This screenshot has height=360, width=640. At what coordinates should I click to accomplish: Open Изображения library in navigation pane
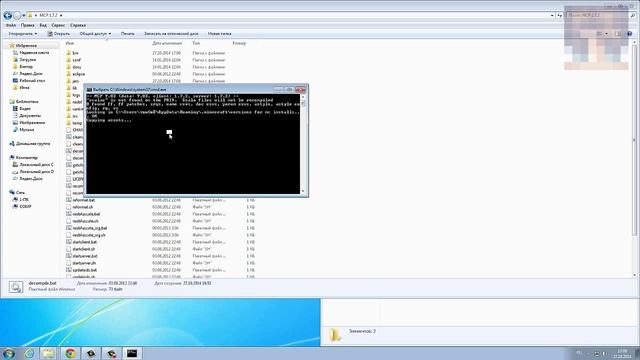(32, 122)
